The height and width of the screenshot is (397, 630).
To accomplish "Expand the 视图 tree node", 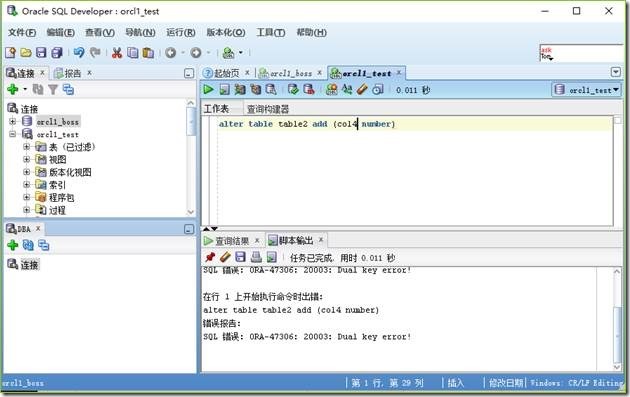I will click(x=27, y=160).
